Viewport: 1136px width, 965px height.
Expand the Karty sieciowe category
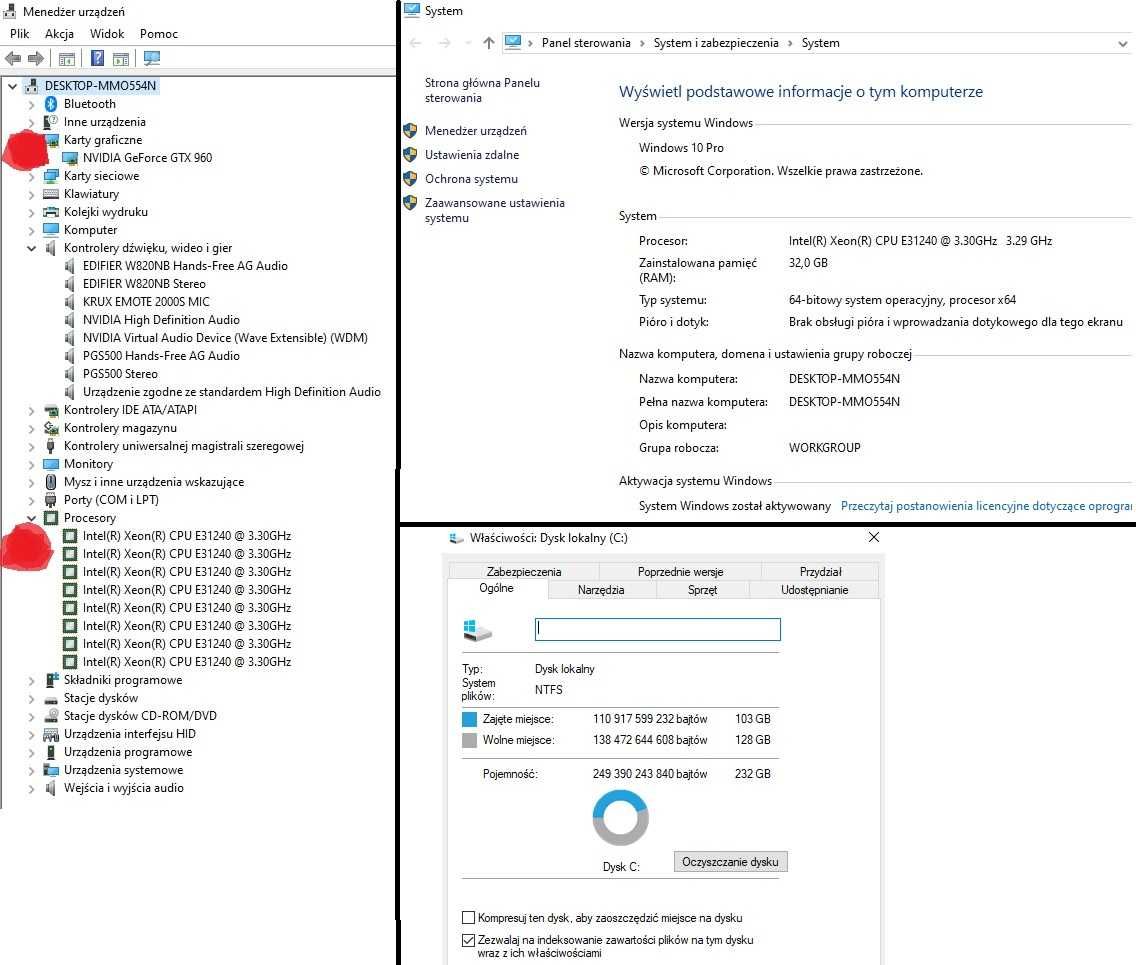31,176
